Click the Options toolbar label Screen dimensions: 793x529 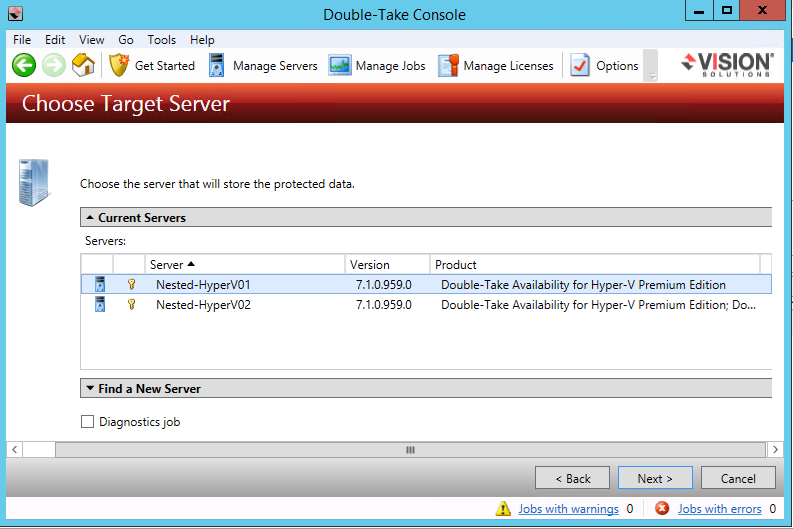pos(617,66)
